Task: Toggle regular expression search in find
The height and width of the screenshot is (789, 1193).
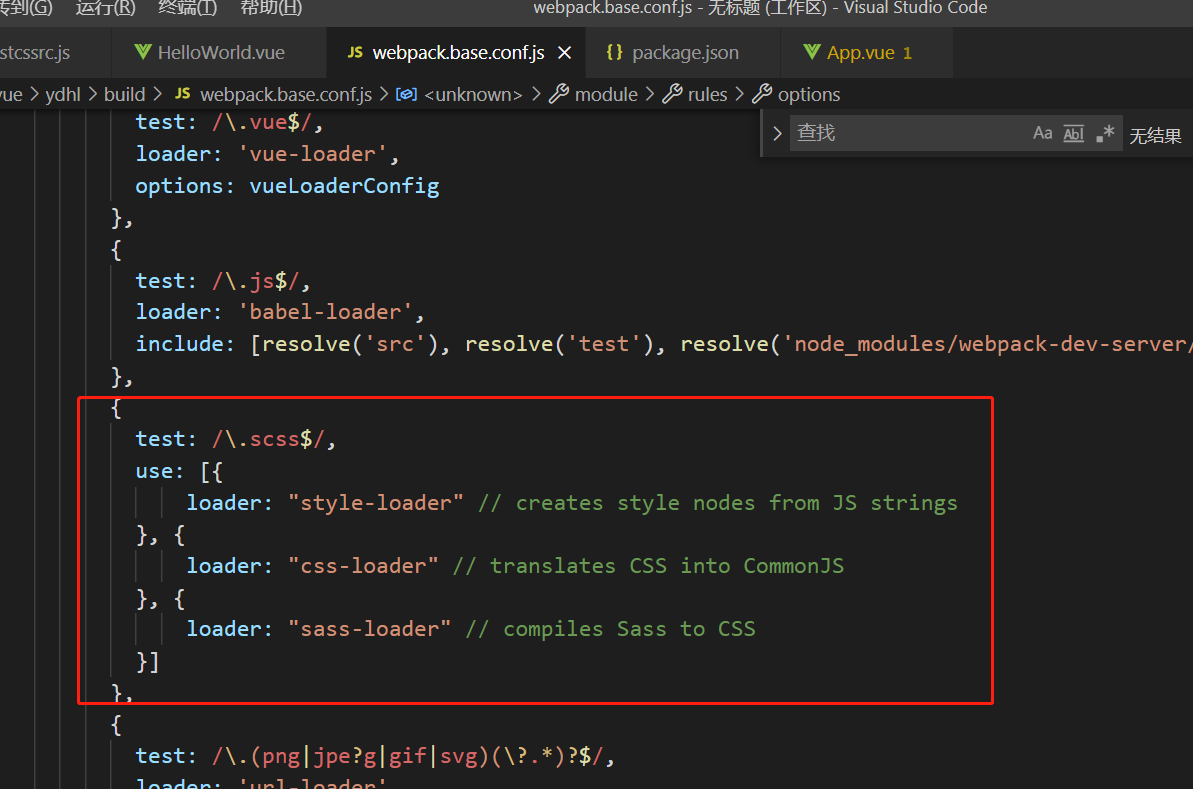Action: 1105,133
